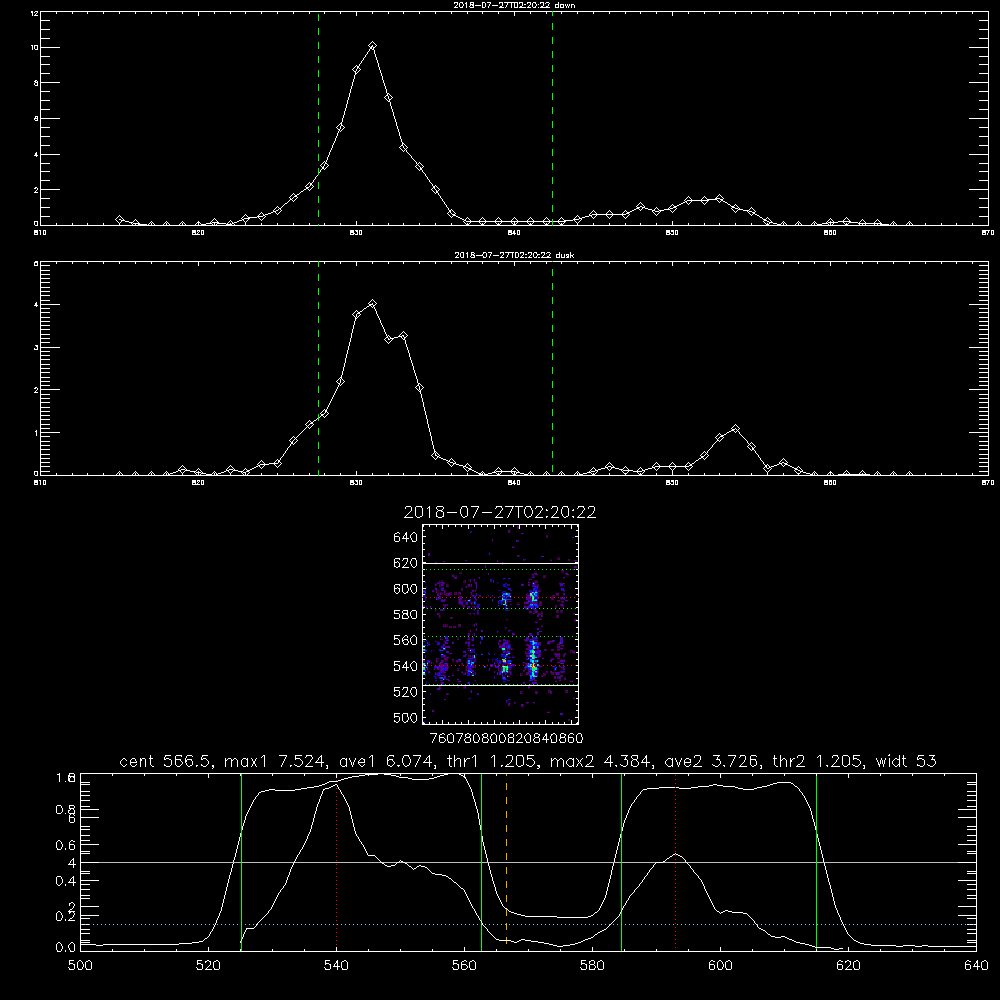
Task: Click the 540 label on bottom plot x-axis
Action: pos(337,966)
